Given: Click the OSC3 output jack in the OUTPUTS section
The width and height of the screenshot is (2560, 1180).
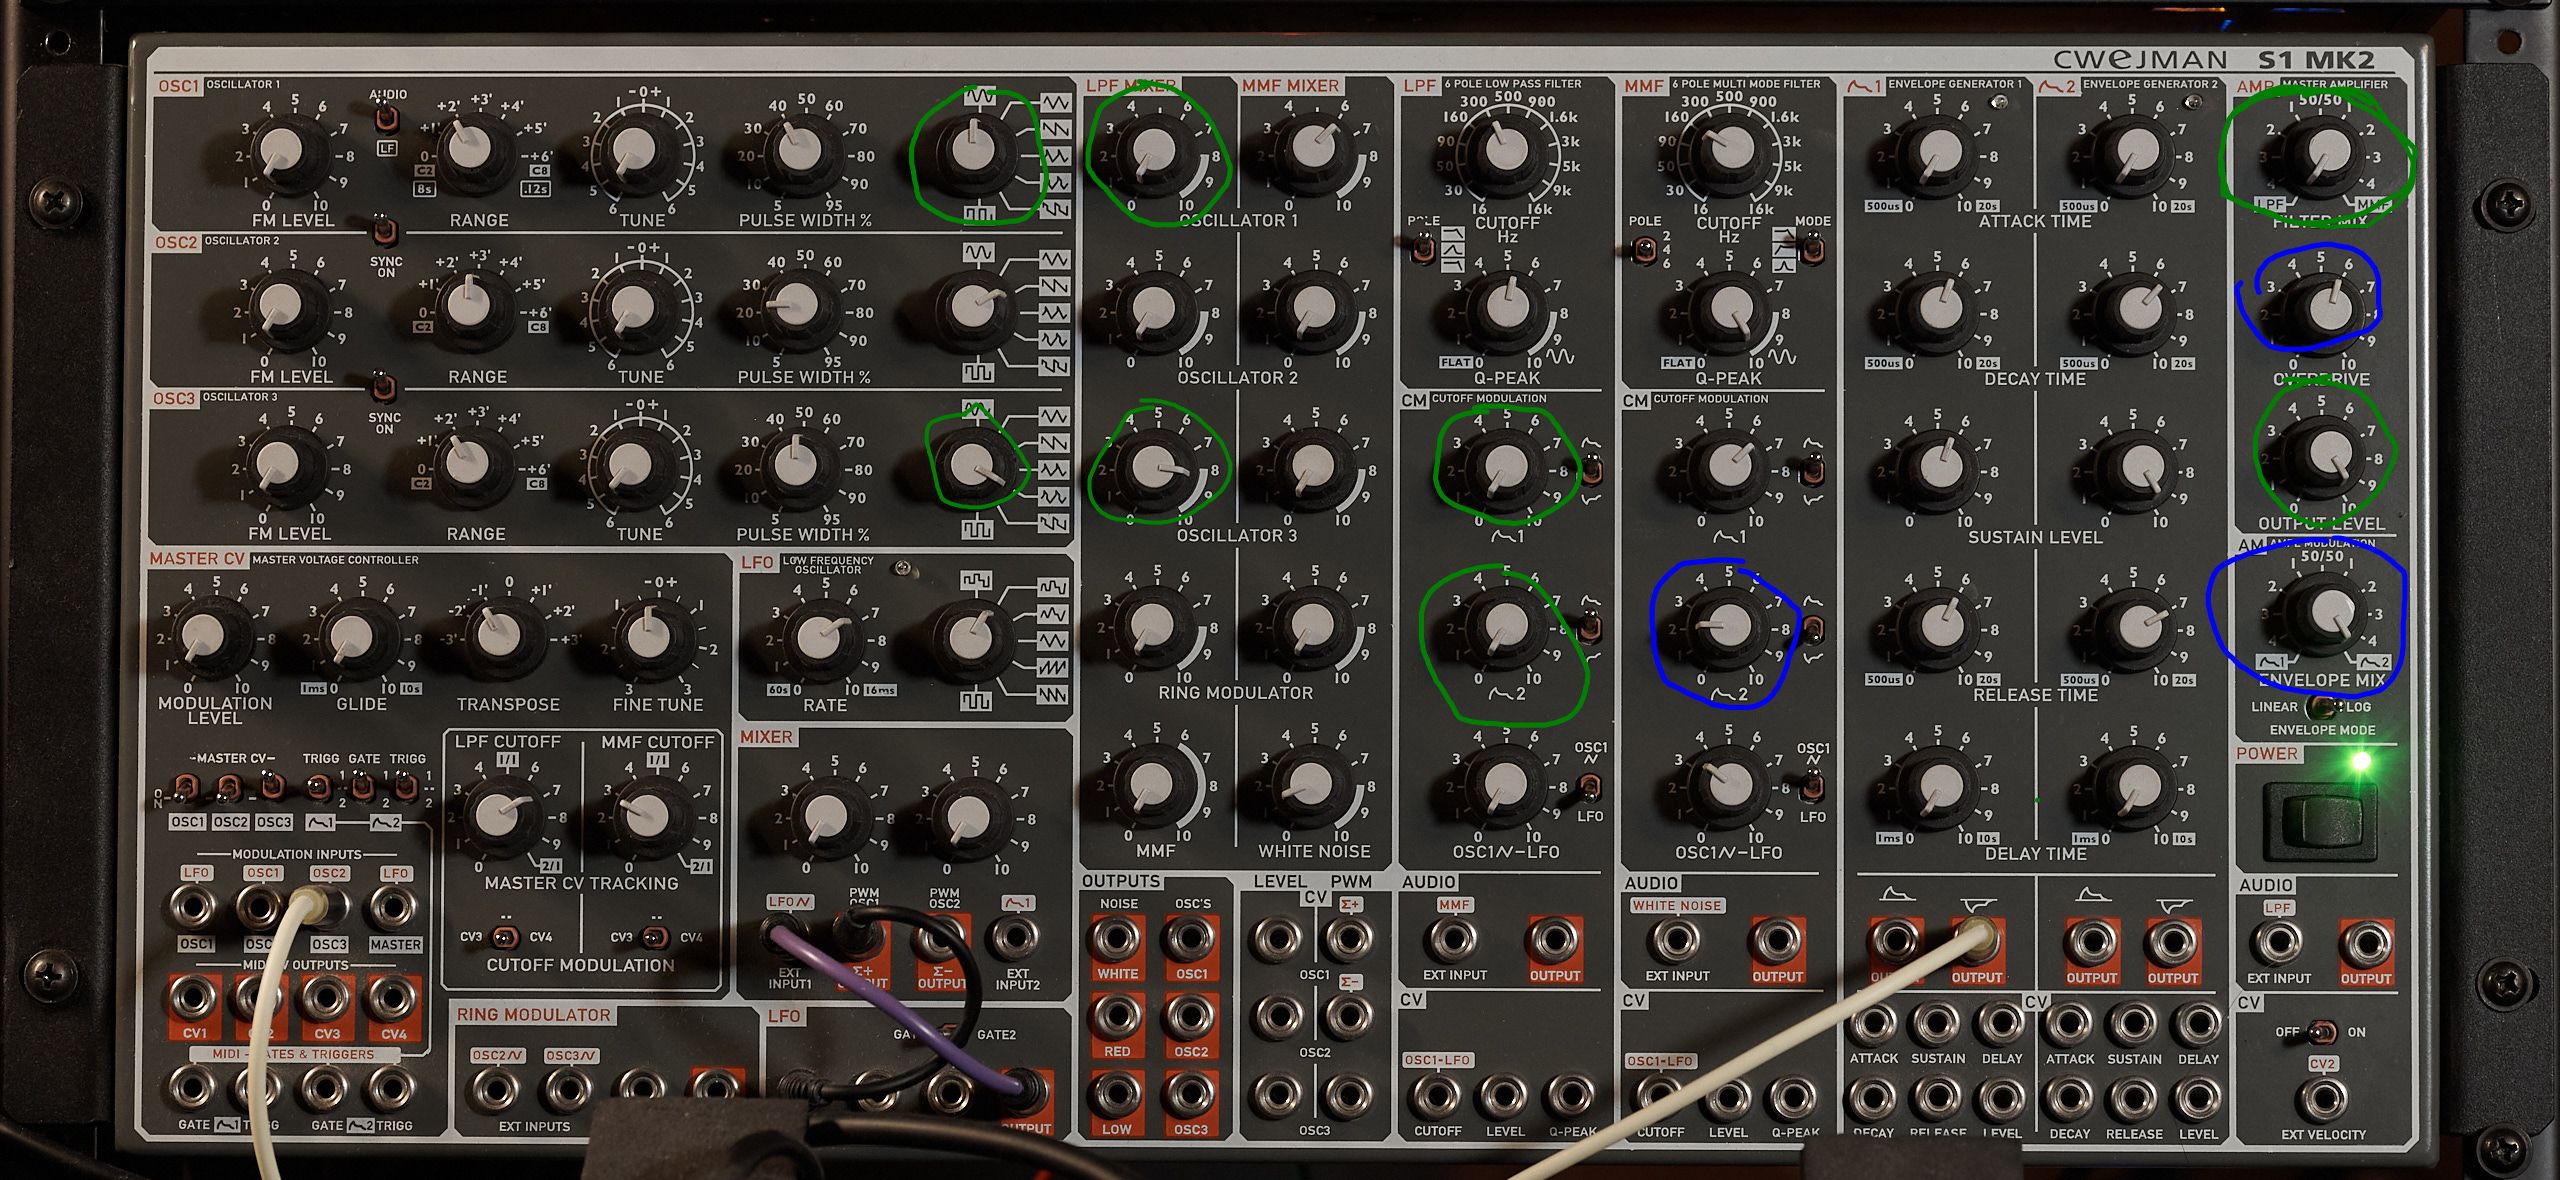Looking at the screenshot, I should 1190,1095.
